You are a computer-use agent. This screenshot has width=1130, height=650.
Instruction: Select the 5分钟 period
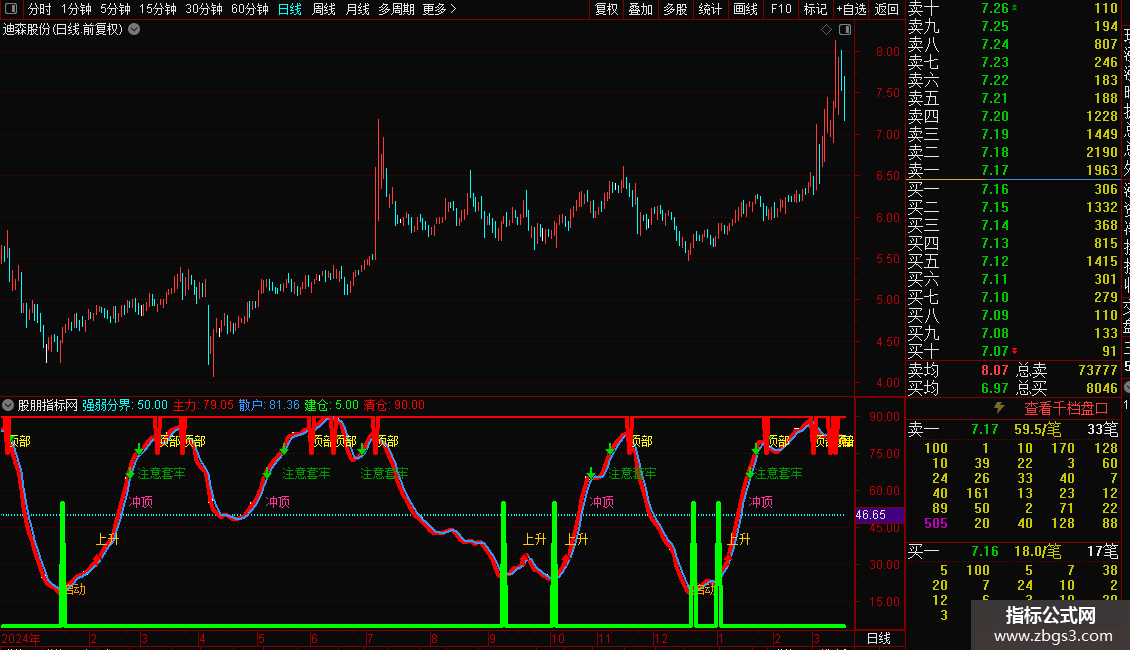(x=115, y=9)
